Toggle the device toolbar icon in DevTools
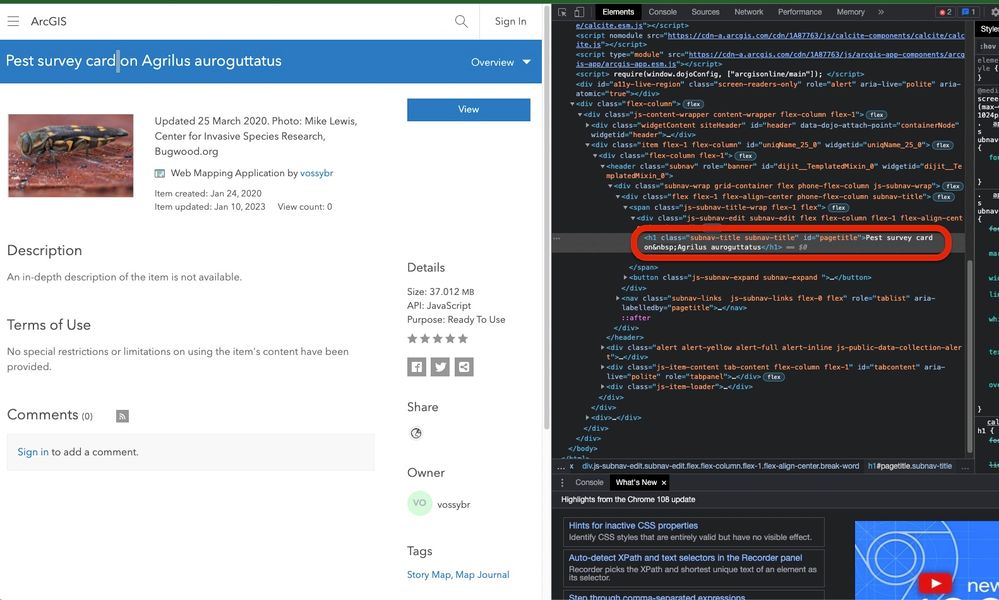 click(x=581, y=12)
